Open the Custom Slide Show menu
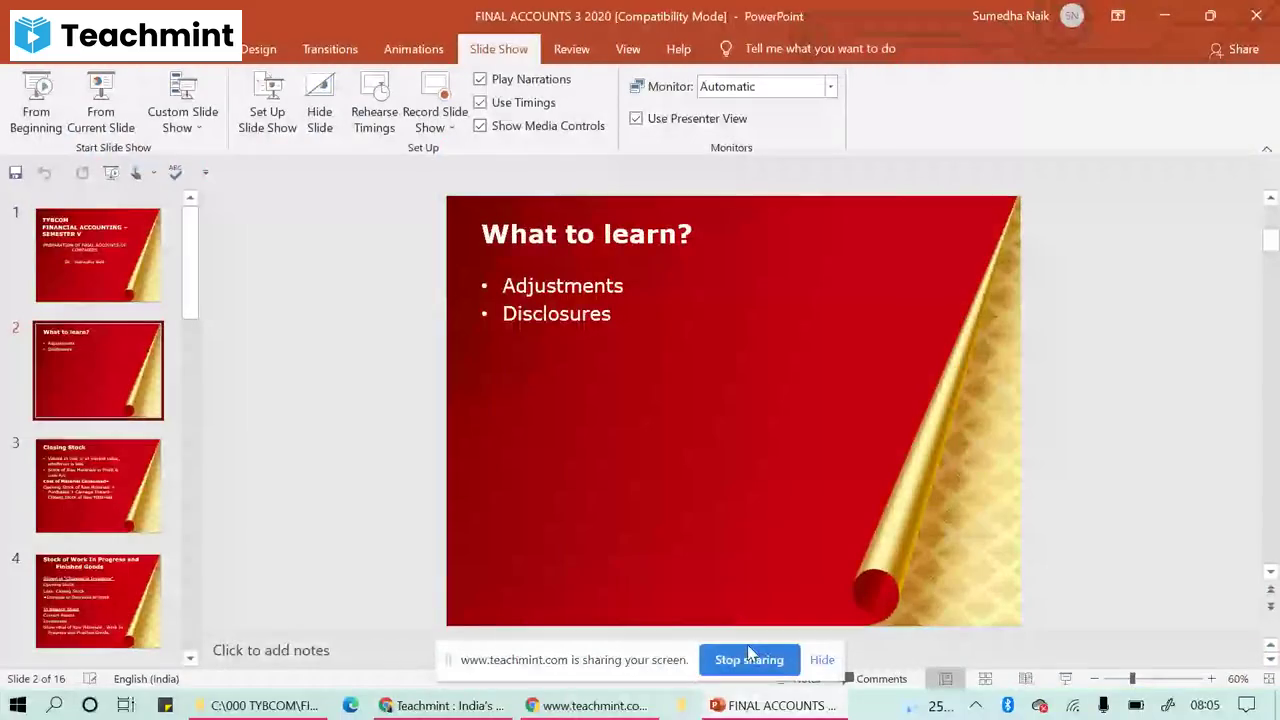1280x720 pixels. click(x=182, y=102)
